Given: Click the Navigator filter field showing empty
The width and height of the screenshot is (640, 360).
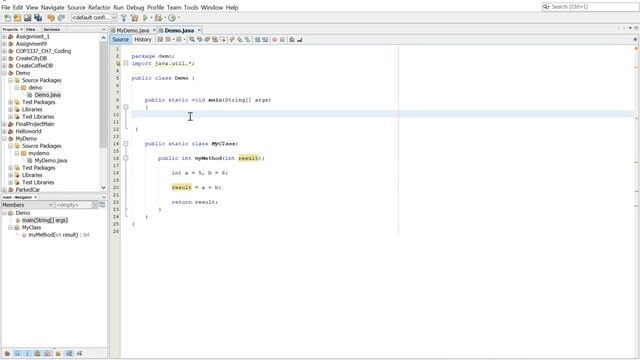Looking at the screenshot, I should (74, 205).
